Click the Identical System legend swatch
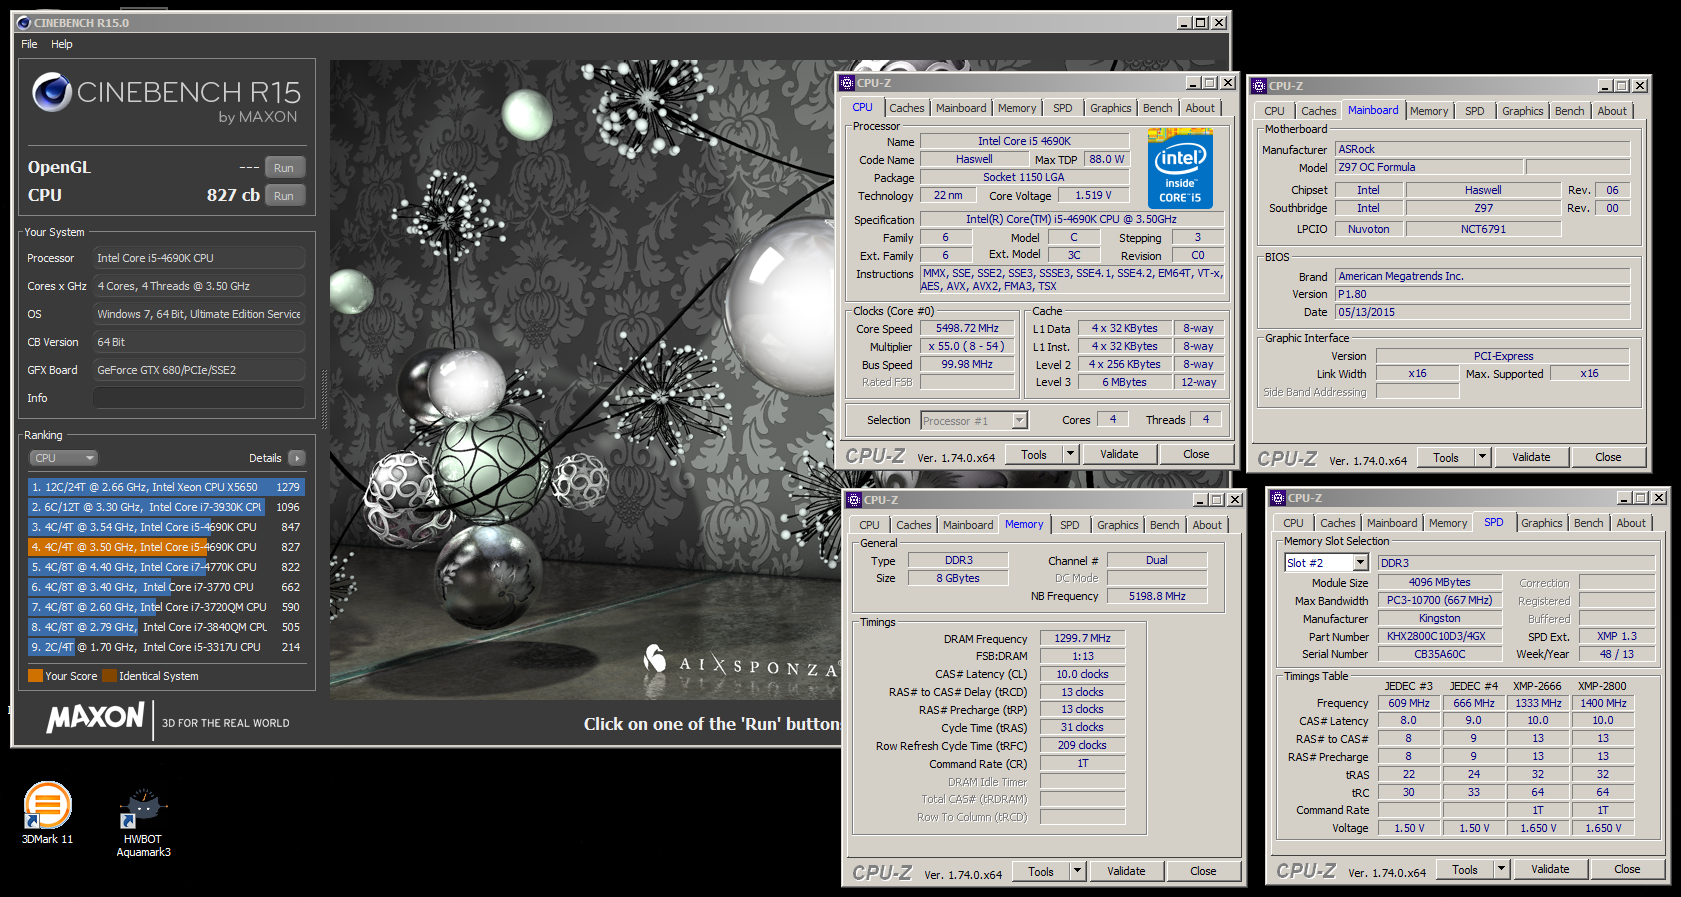The height and width of the screenshot is (897, 1681). click(109, 676)
